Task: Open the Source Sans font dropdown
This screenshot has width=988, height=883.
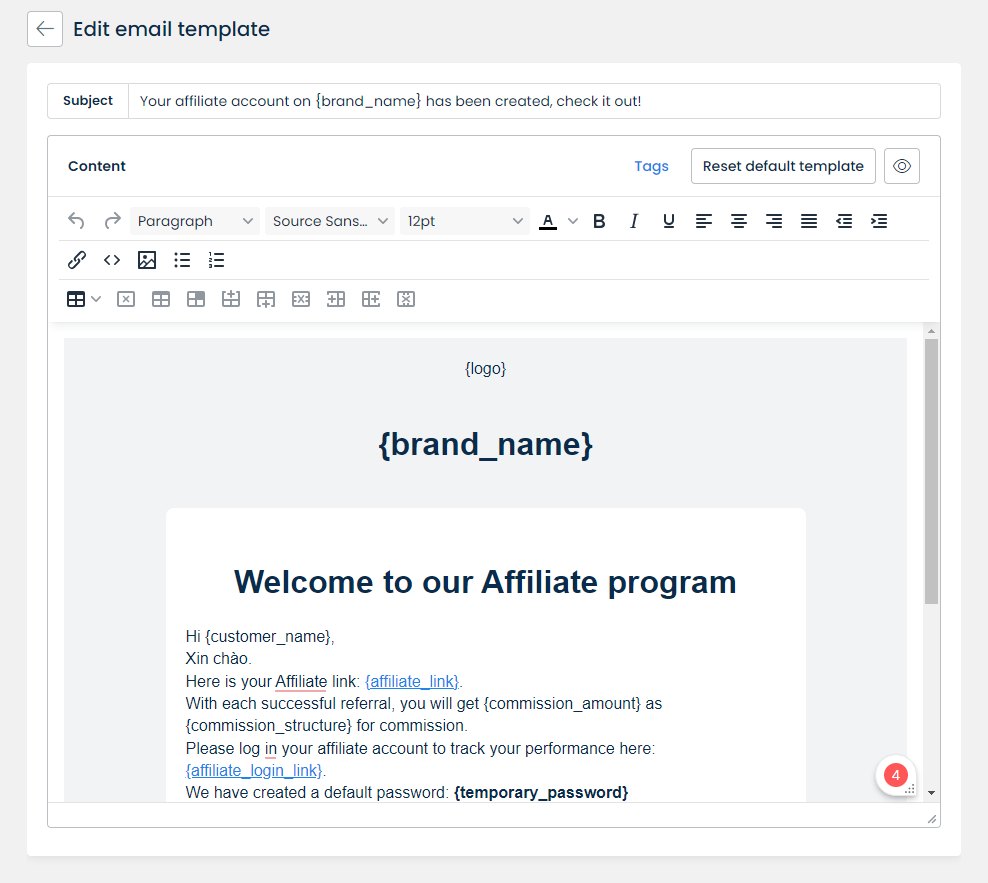Action: point(330,221)
